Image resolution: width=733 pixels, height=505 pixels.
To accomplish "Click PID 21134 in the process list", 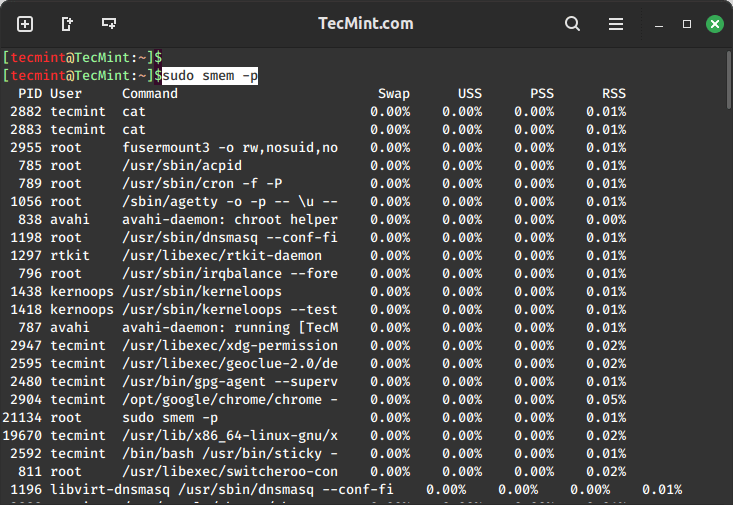I will click(22, 417).
